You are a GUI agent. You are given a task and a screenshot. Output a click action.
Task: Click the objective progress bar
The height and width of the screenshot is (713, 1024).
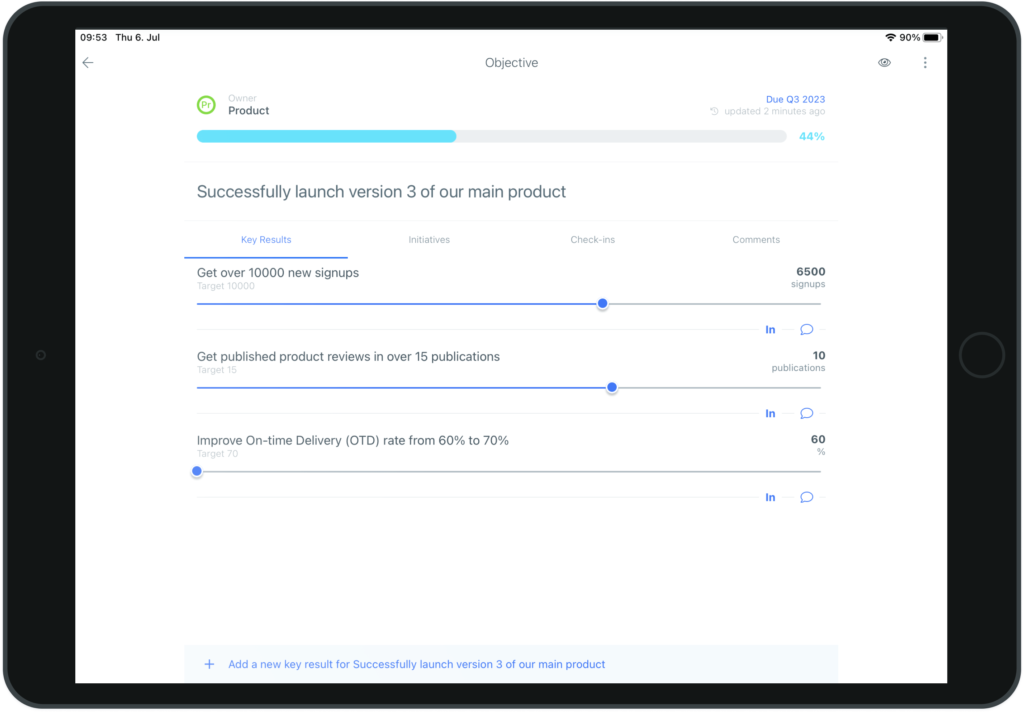pos(491,136)
